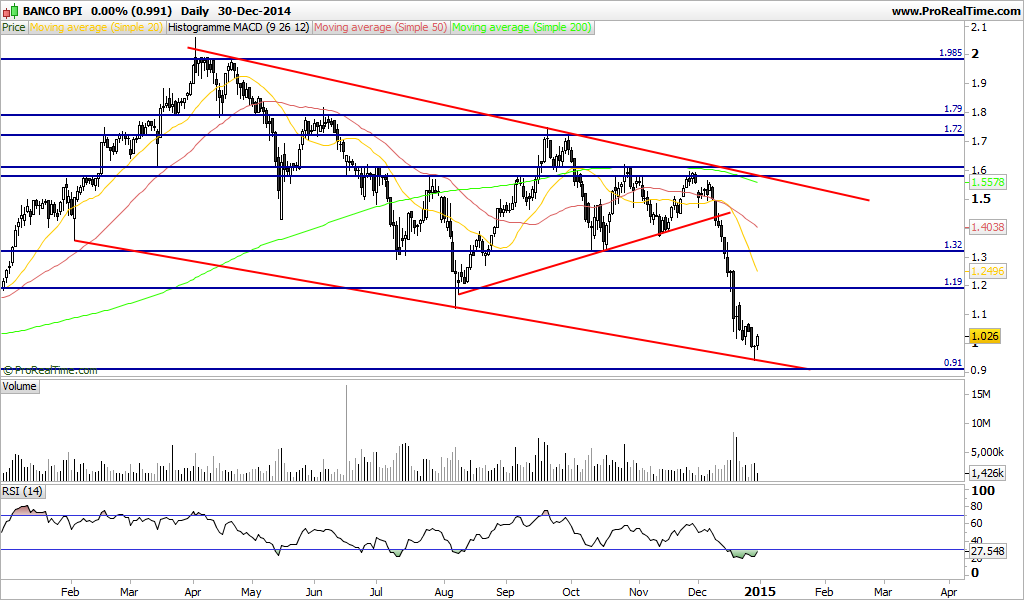
Task: Click the Oct label on time axis
Action: 571,592
